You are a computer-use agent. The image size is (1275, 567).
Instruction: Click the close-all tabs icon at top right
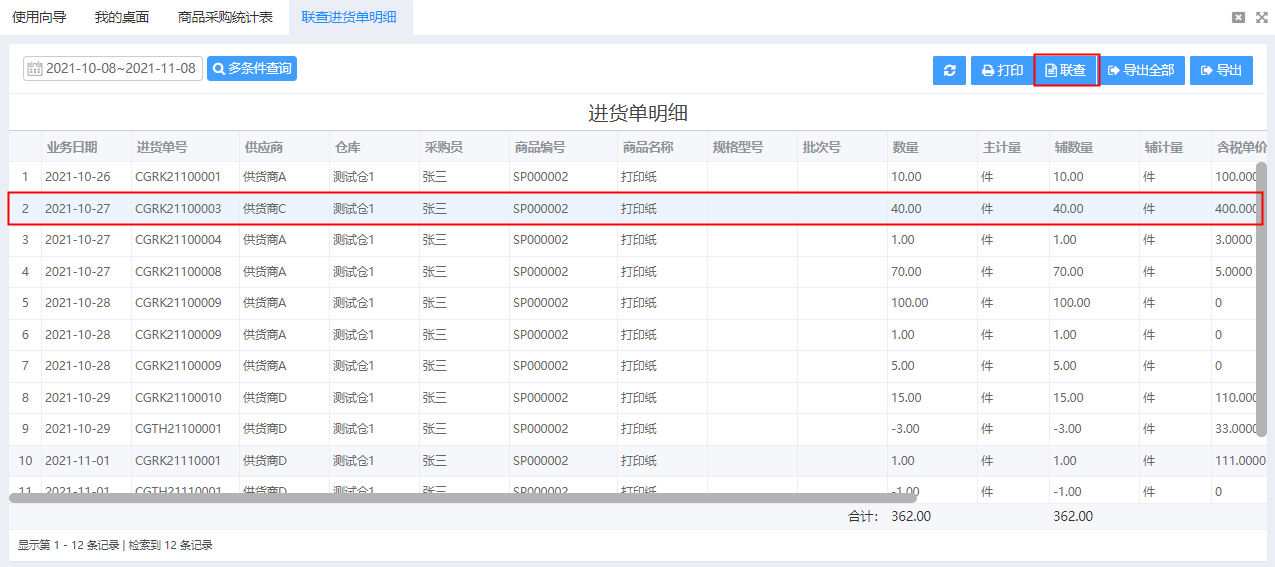pyautogui.click(x=1238, y=17)
